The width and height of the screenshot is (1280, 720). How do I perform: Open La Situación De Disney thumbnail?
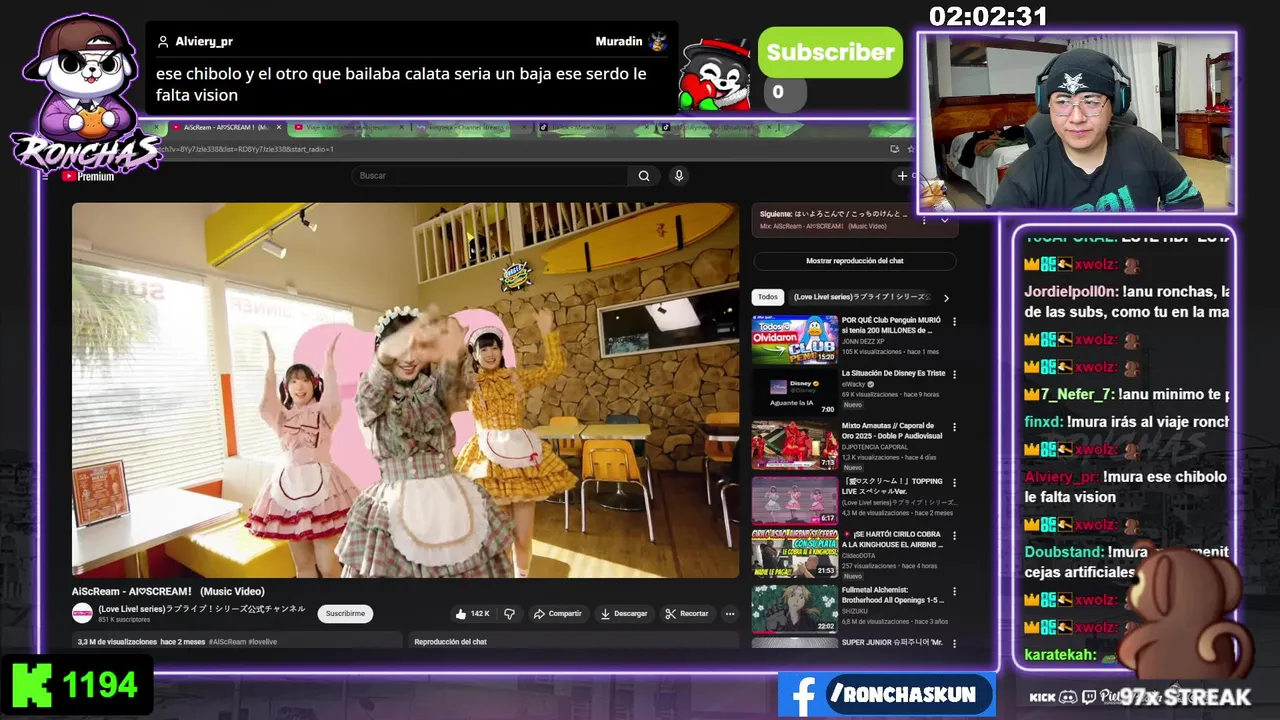pos(795,393)
